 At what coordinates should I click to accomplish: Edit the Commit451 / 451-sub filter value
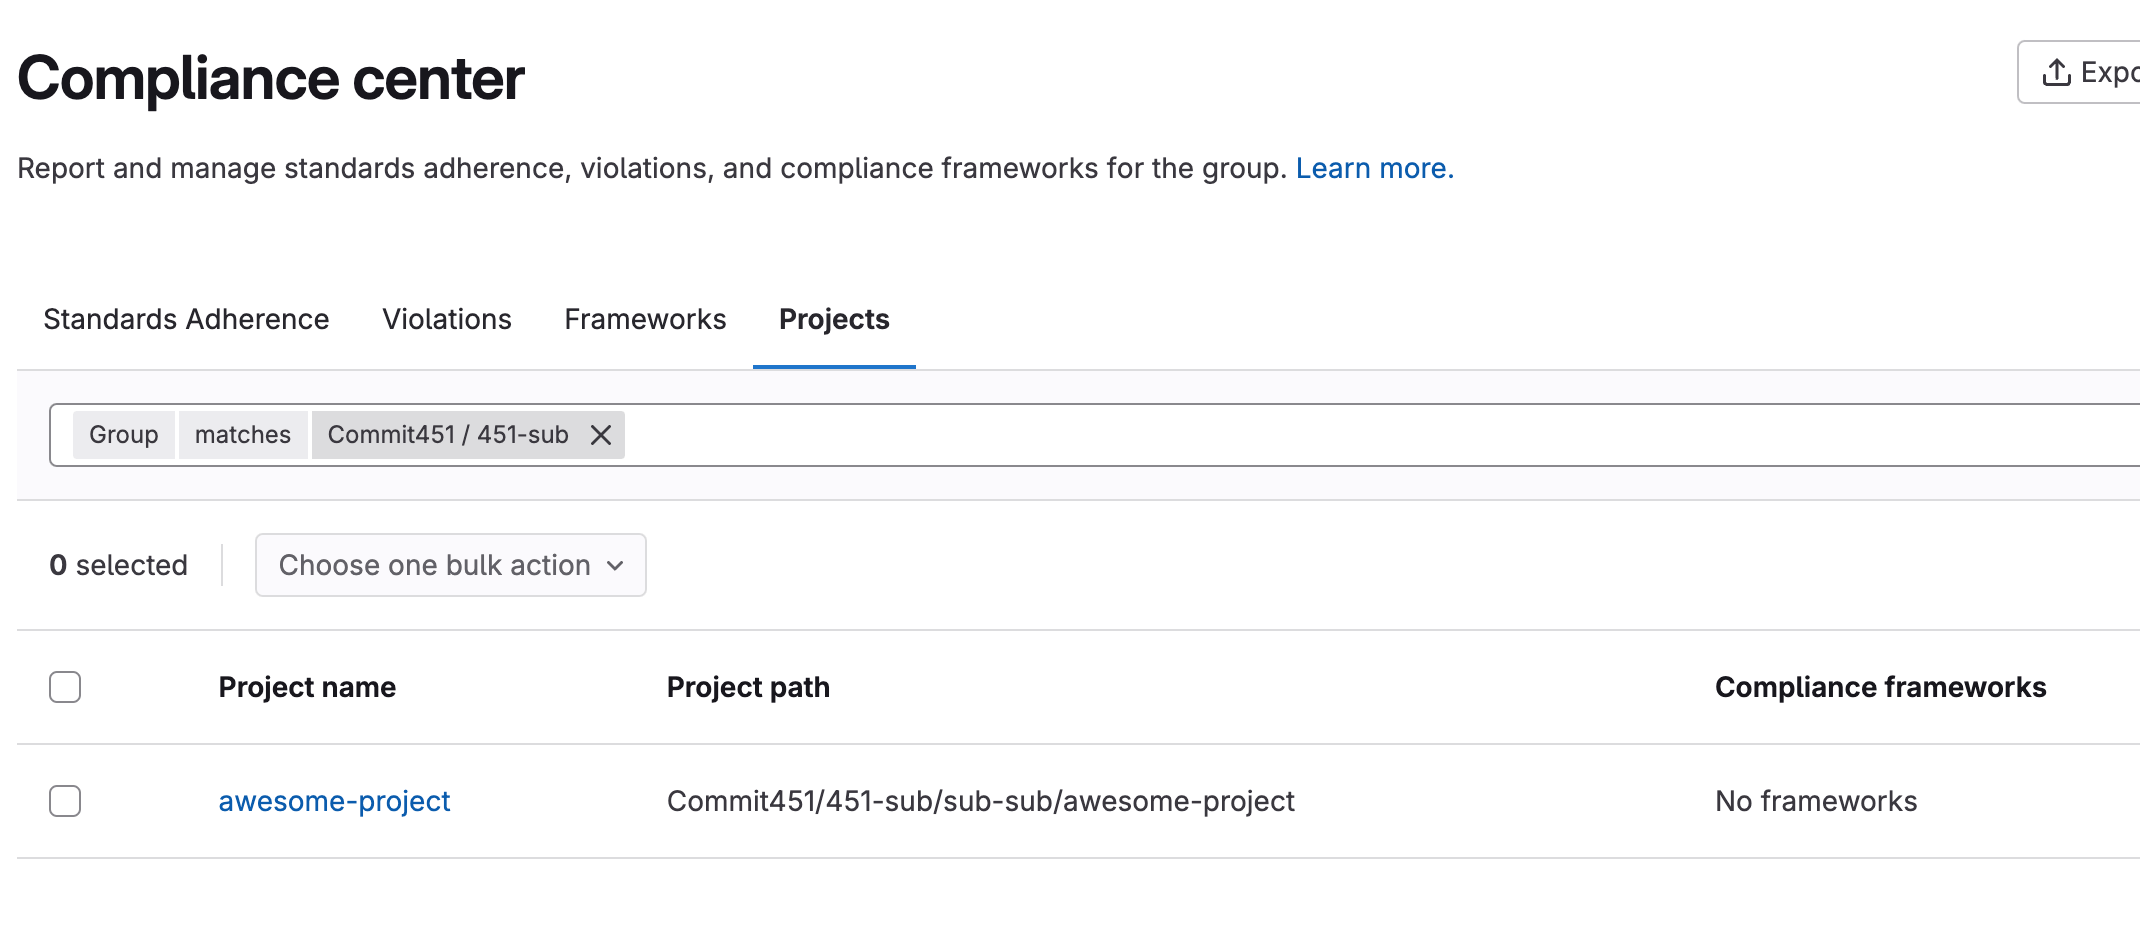(x=447, y=435)
